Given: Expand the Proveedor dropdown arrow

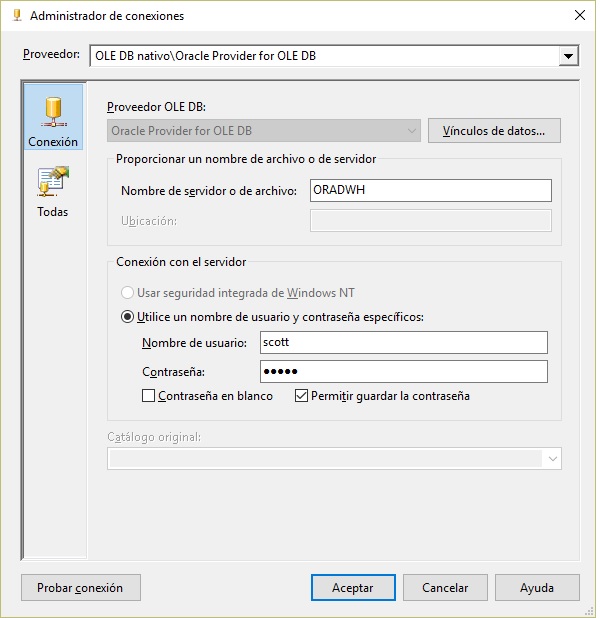Looking at the screenshot, I should pyautogui.click(x=568, y=56).
